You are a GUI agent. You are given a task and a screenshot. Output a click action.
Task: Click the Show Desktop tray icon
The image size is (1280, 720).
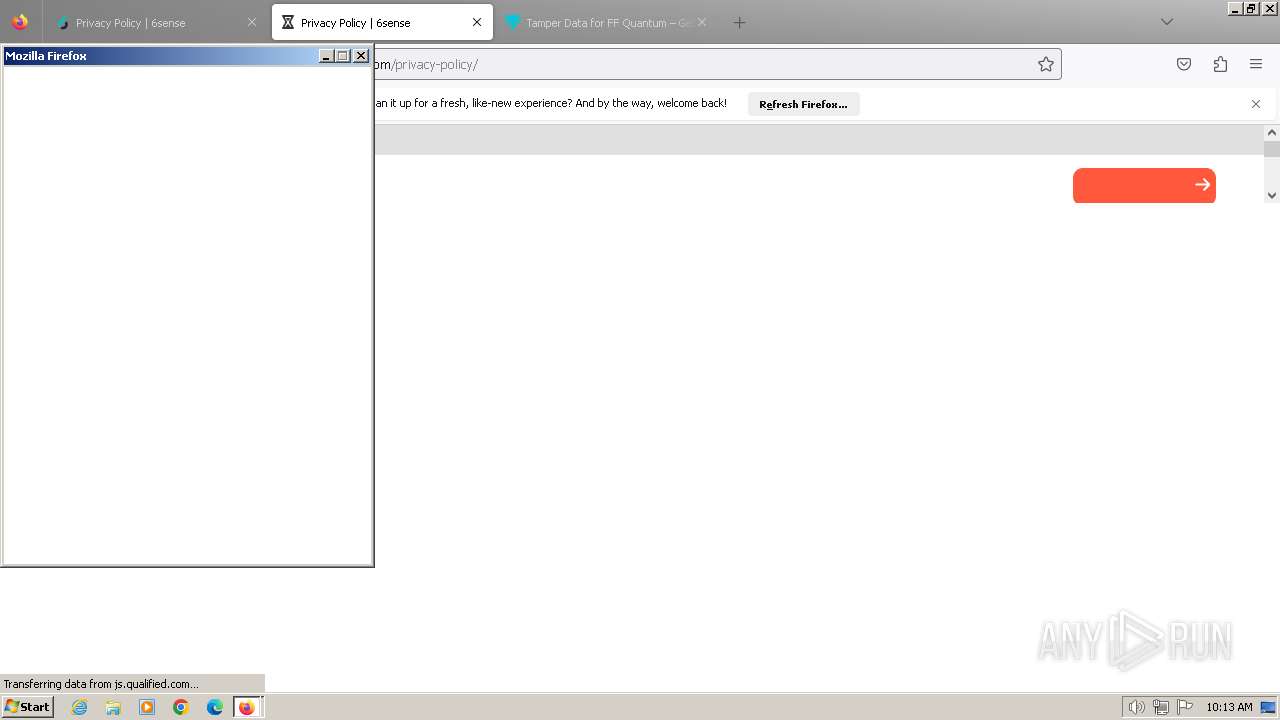[x=1269, y=707]
